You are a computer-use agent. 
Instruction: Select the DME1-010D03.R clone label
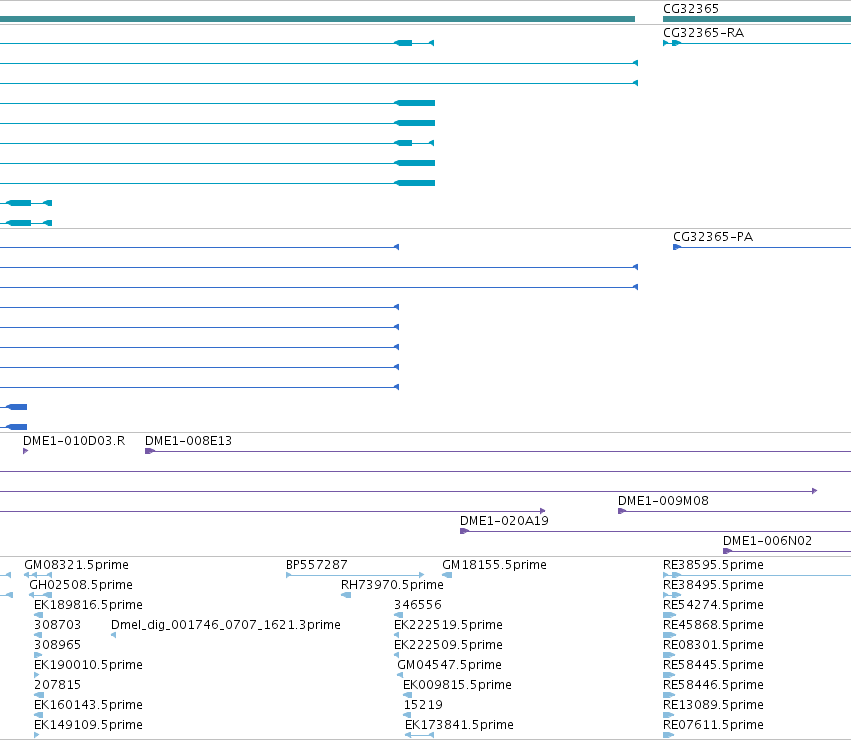74,441
